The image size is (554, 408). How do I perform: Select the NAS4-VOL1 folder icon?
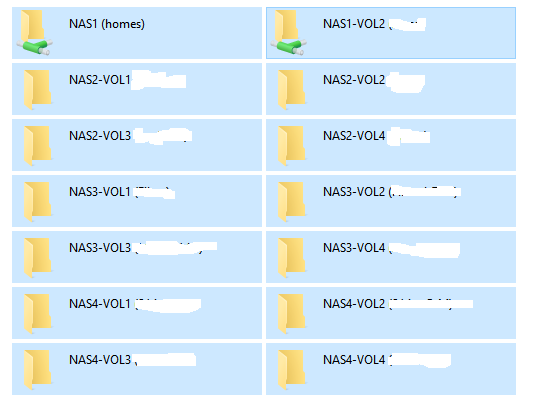pos(38,314)
